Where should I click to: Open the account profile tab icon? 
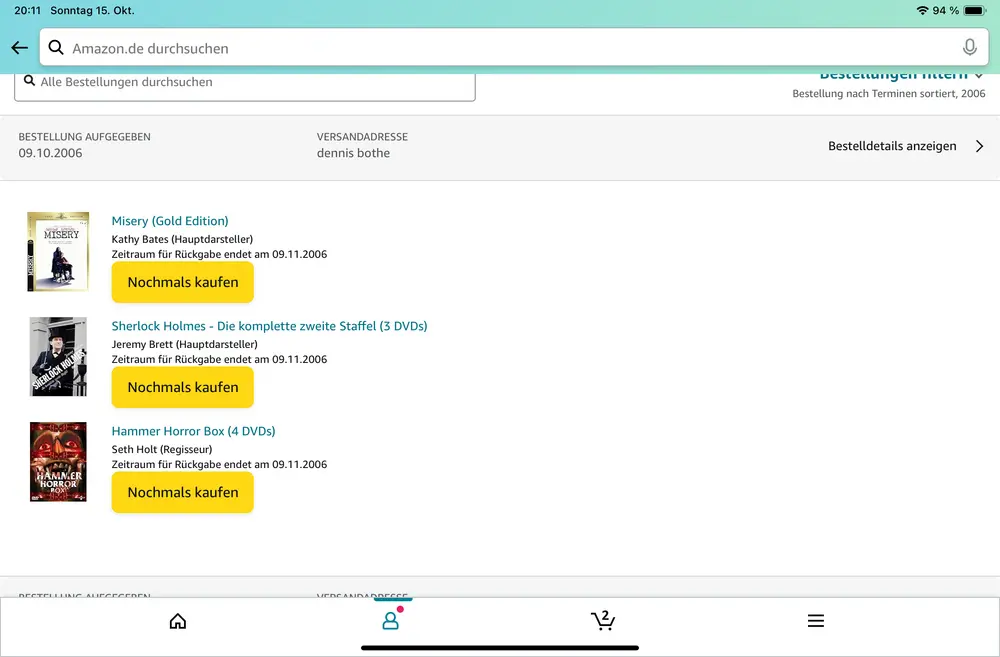(x=390, y=621)
